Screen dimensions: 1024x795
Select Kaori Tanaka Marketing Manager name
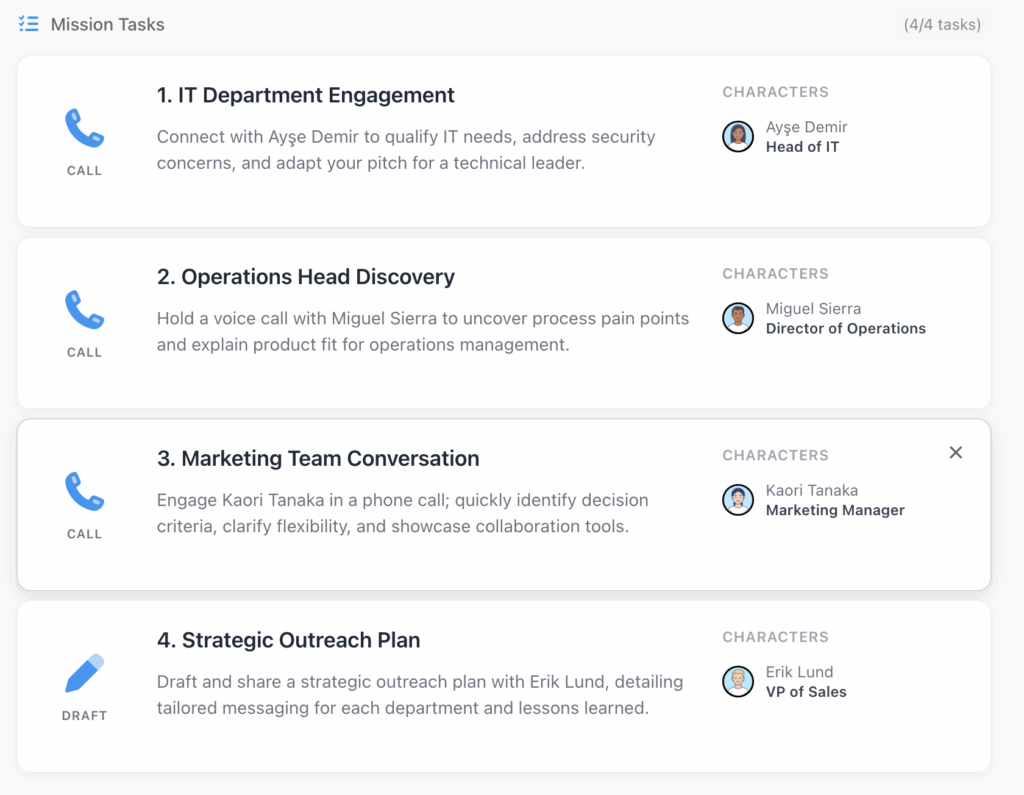(812, 490)
